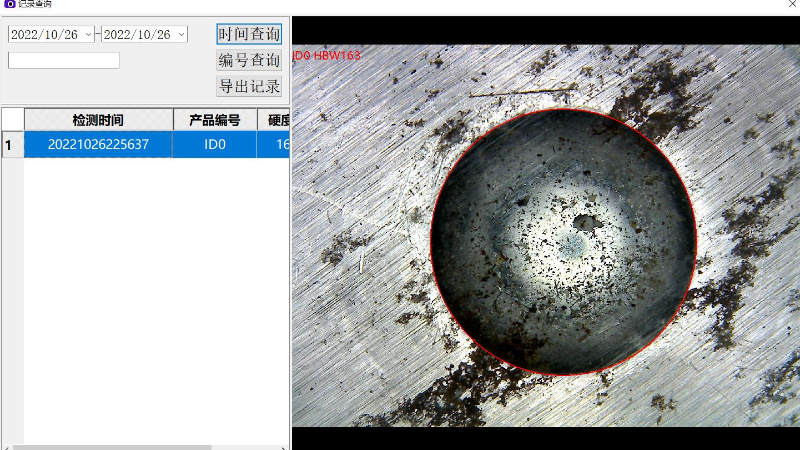Click the horizontal scrollbar thumb under the table
Image resolution: width=800 pixels, height=450 pixels.
110,446
